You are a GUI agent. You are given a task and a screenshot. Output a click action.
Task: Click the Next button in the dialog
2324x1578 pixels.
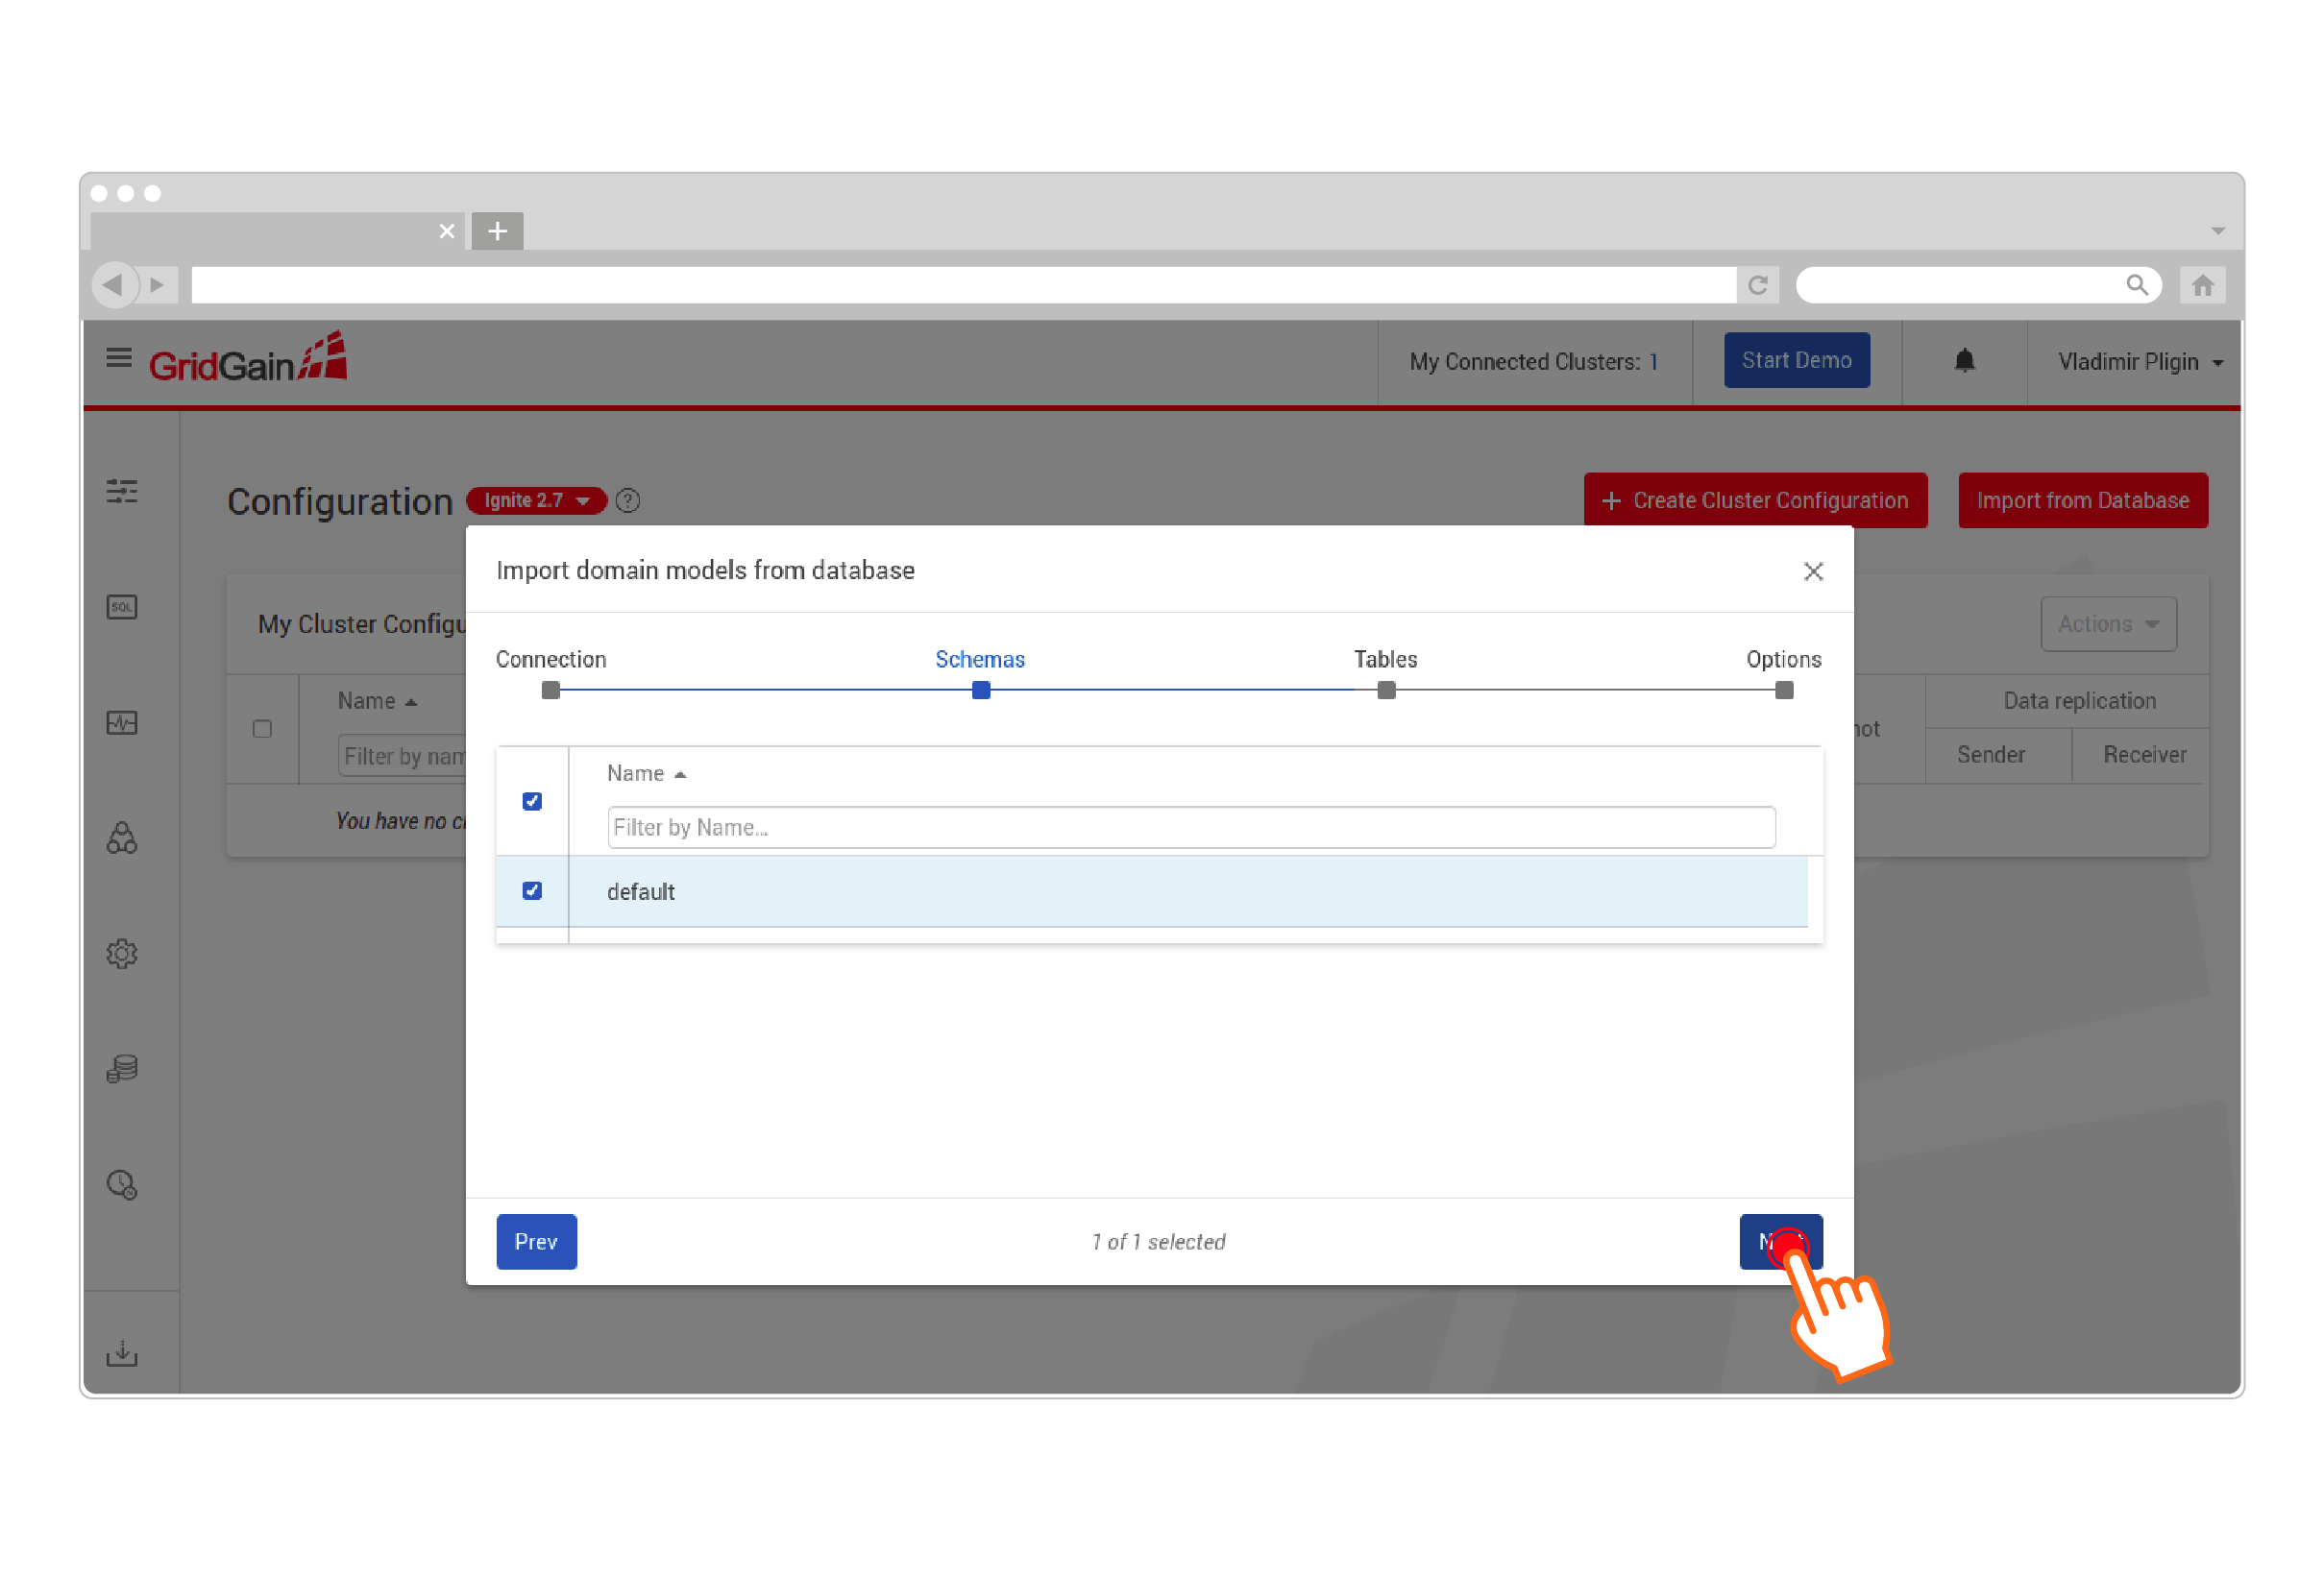(1780, 1241)
